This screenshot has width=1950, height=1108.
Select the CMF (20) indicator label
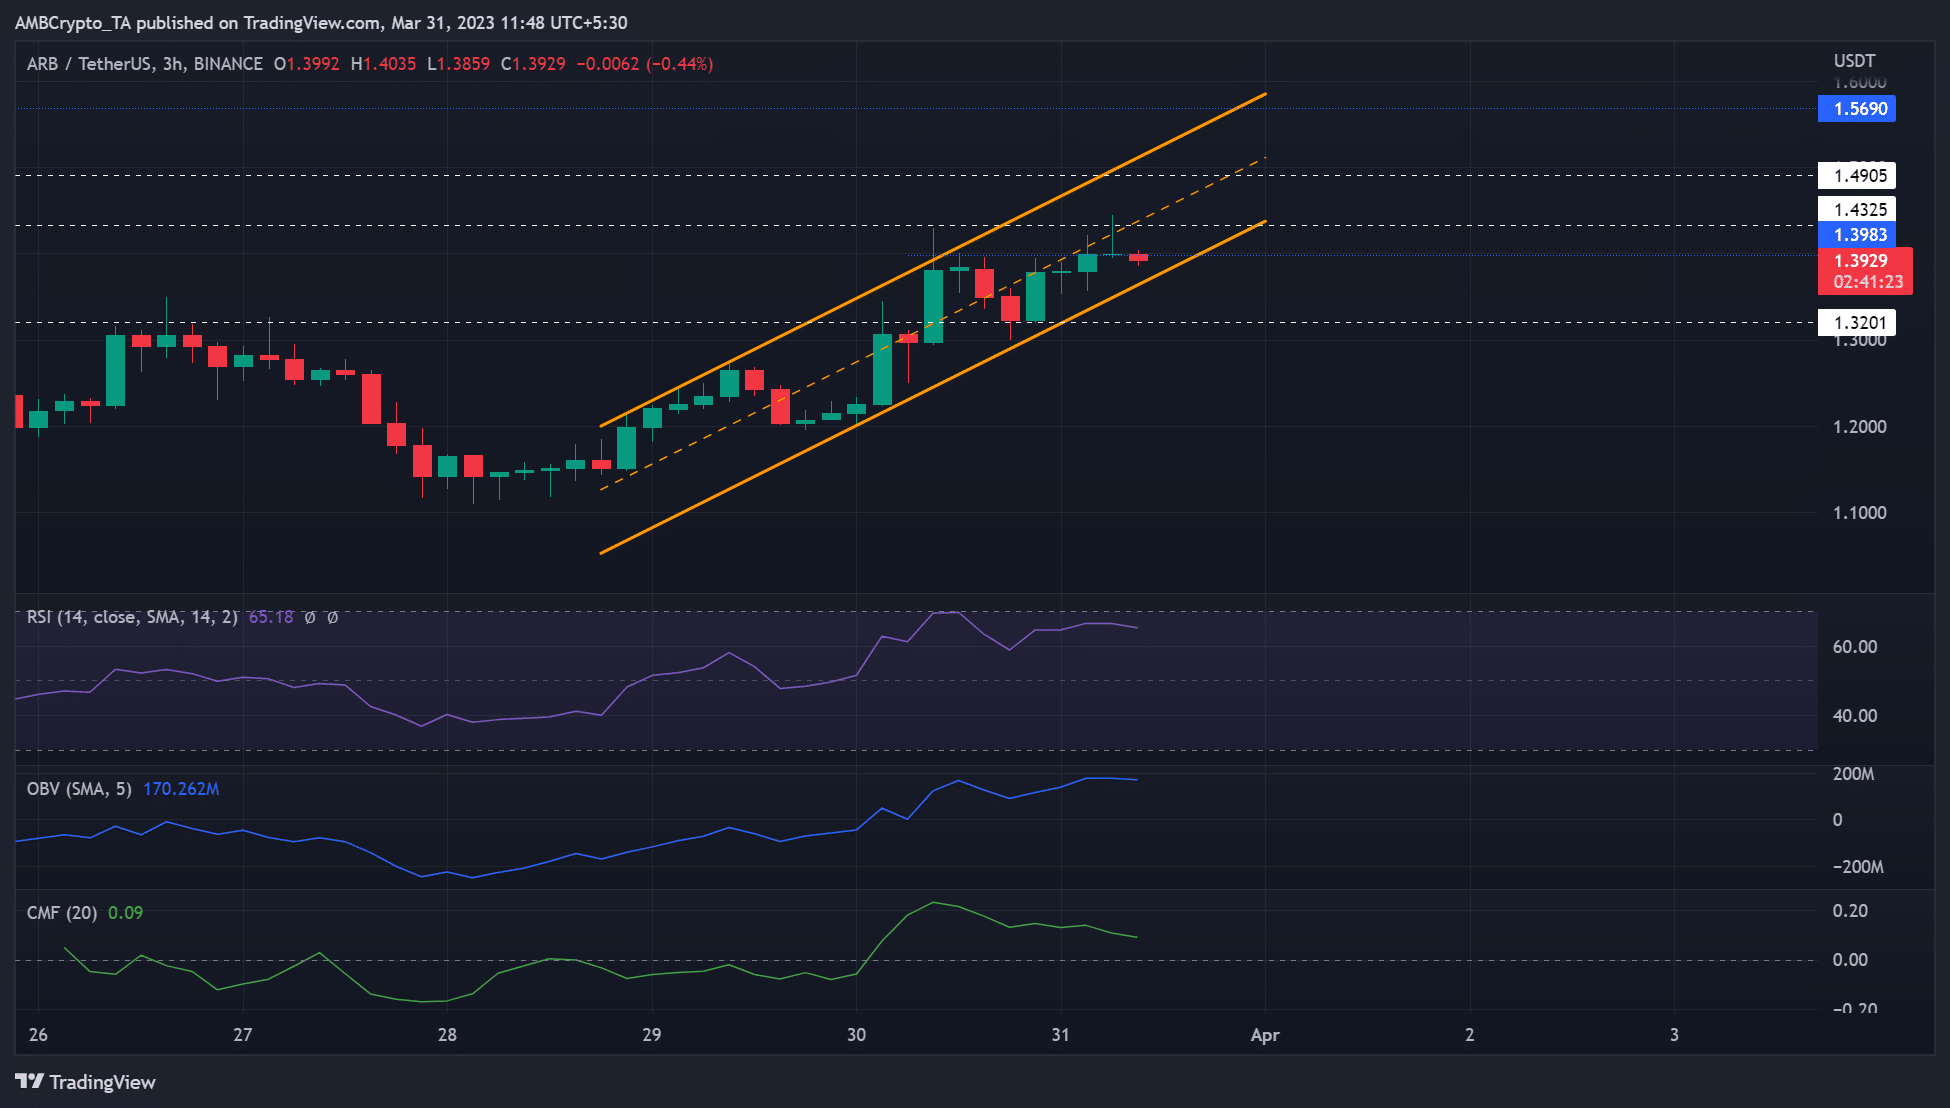[x=62, y=913]
